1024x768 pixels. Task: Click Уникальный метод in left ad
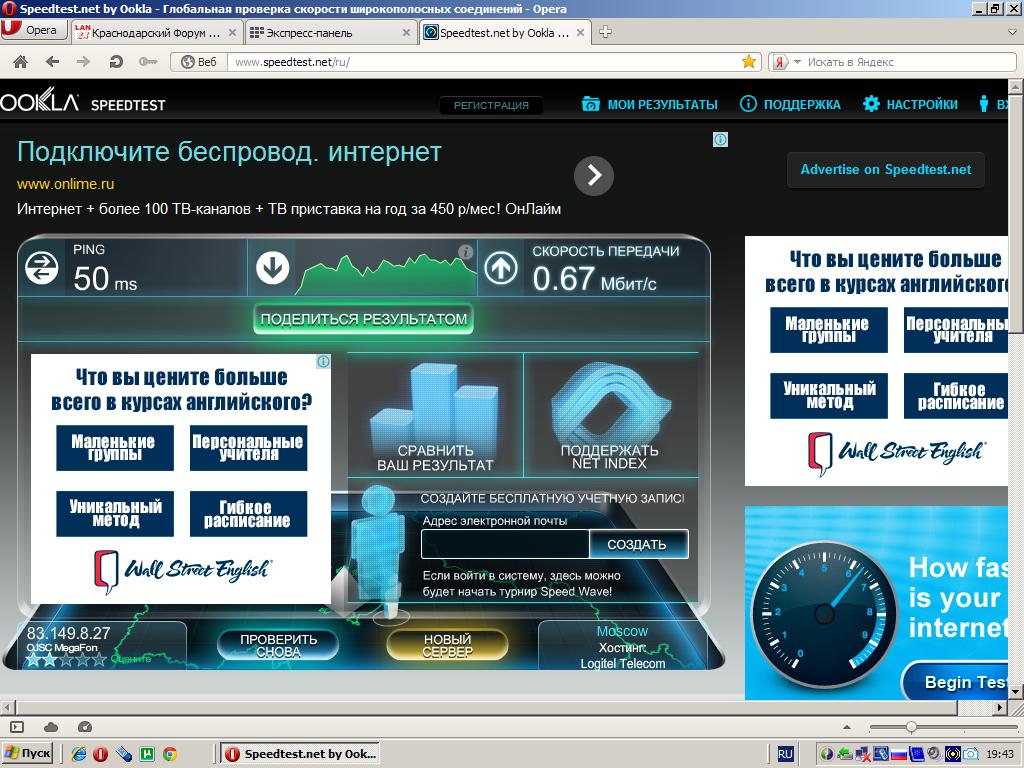(114, 514)
